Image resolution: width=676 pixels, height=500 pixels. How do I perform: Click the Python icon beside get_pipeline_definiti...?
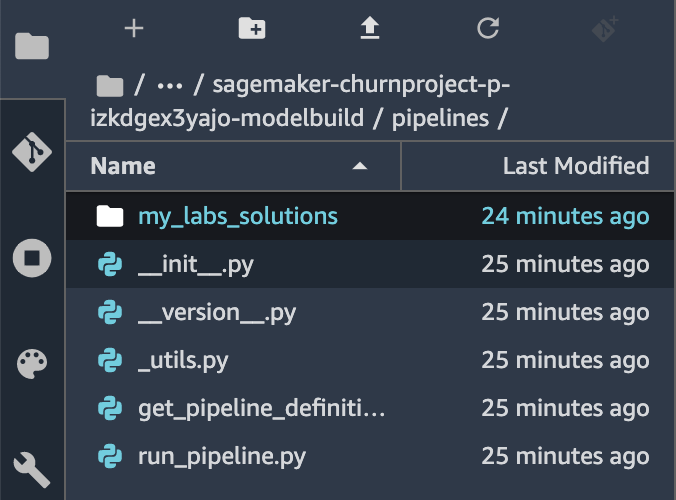[x=110, y=408]
